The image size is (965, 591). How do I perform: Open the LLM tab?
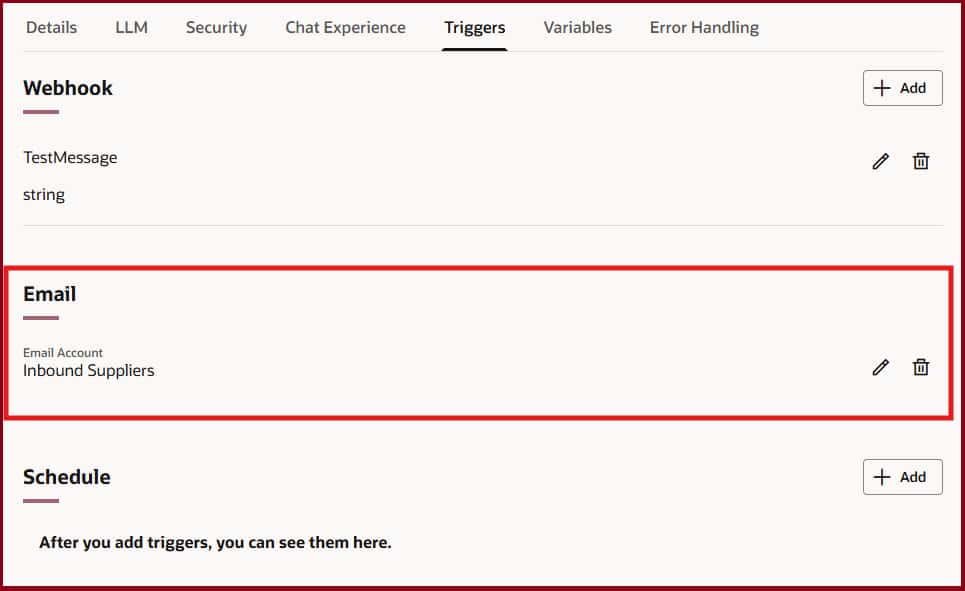(131, 27)
